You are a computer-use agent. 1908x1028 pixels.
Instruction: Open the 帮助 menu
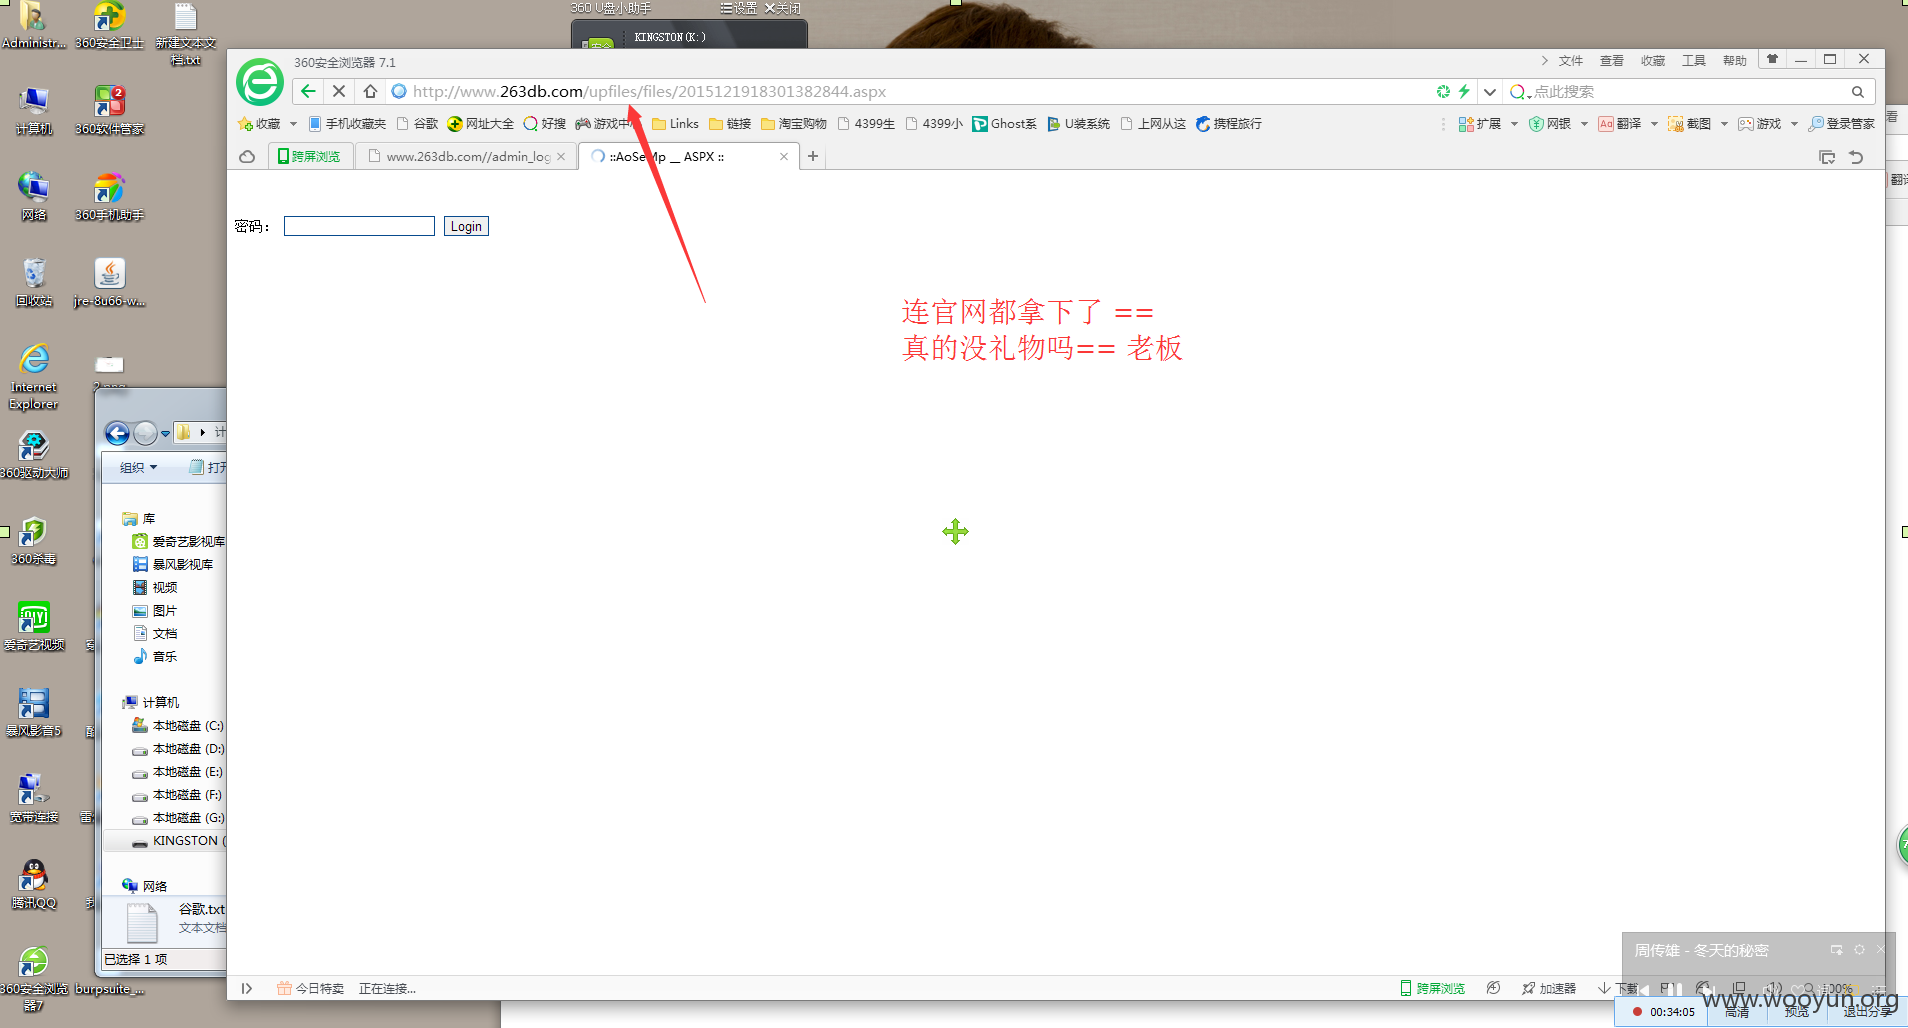(x=1735, y=61)
